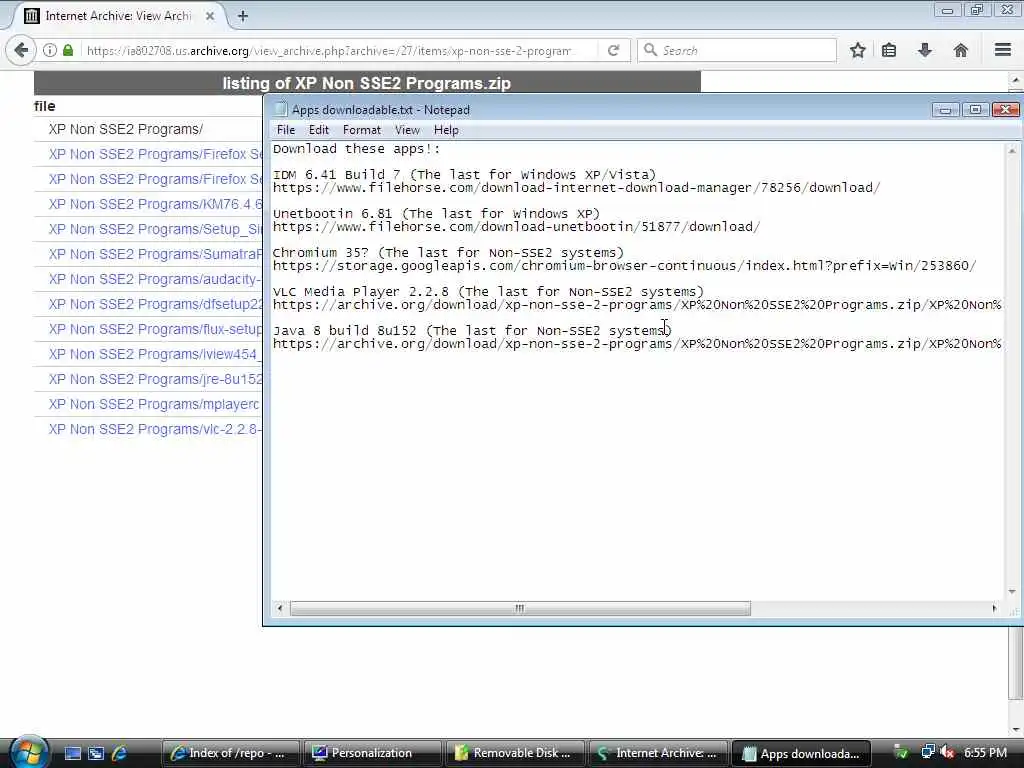1024x768 pixels.
Task: Open XP Non SSE2 Programs/flux-setup link
Action: [x=155, y=329]
